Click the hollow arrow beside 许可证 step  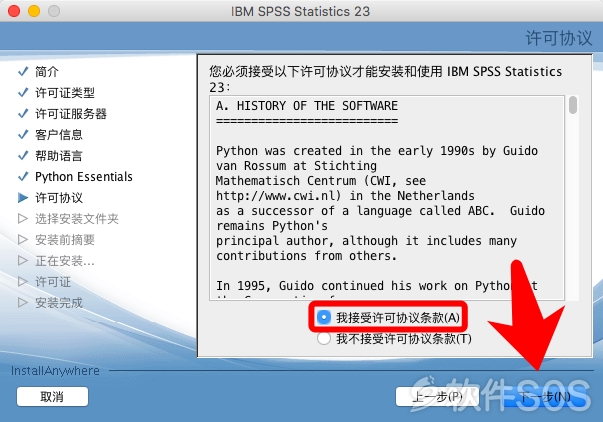pos(23,282)
